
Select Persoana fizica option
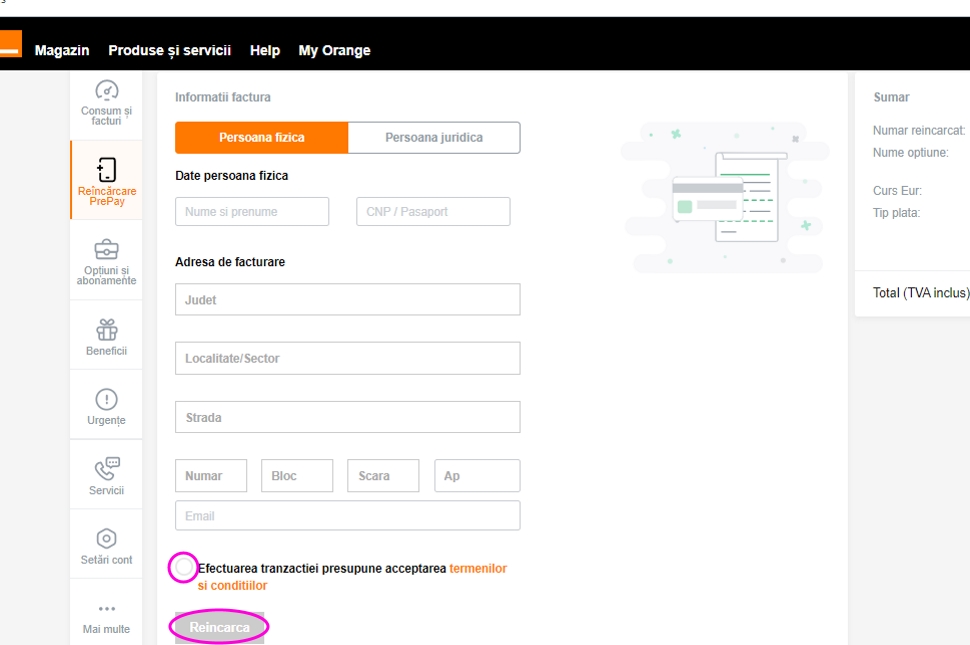(x=261, y=138)
